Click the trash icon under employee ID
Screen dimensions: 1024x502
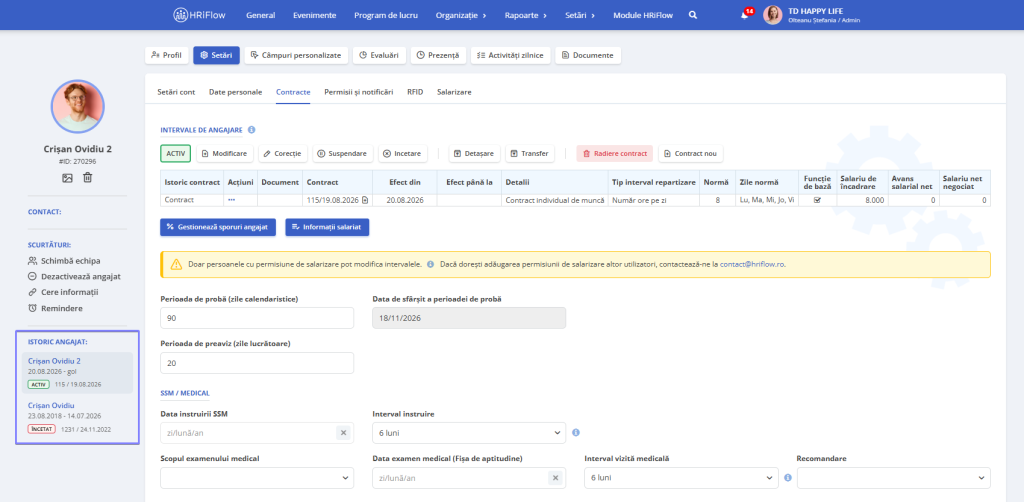click(x=88, y=178)
